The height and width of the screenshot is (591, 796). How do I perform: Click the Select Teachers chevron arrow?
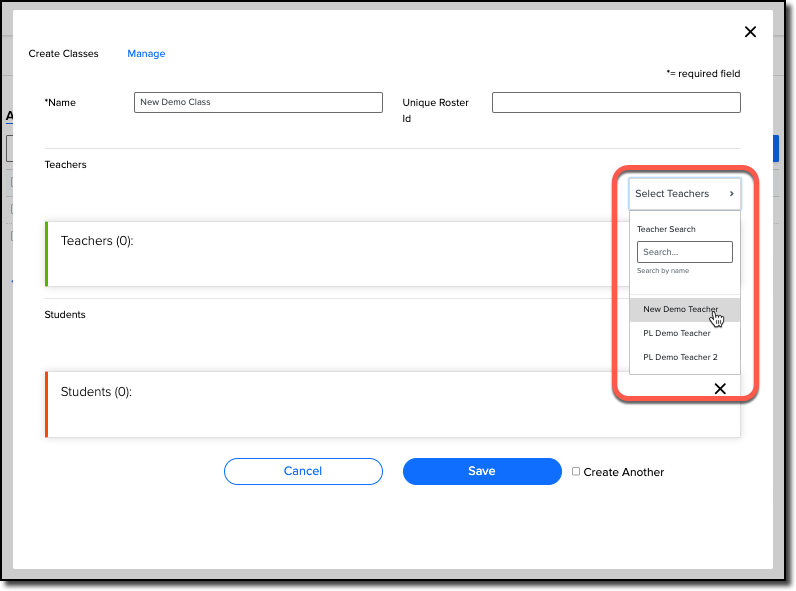(x=732, y=193)
